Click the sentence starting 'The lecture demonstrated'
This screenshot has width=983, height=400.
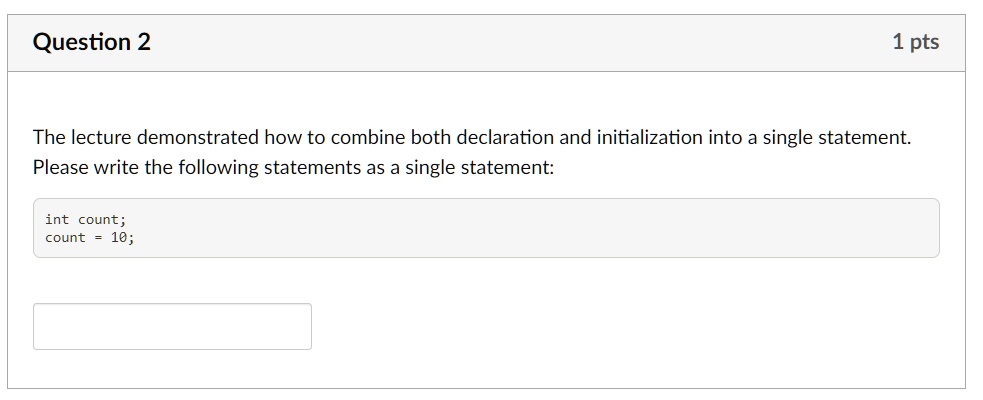[x=471, y=137]
